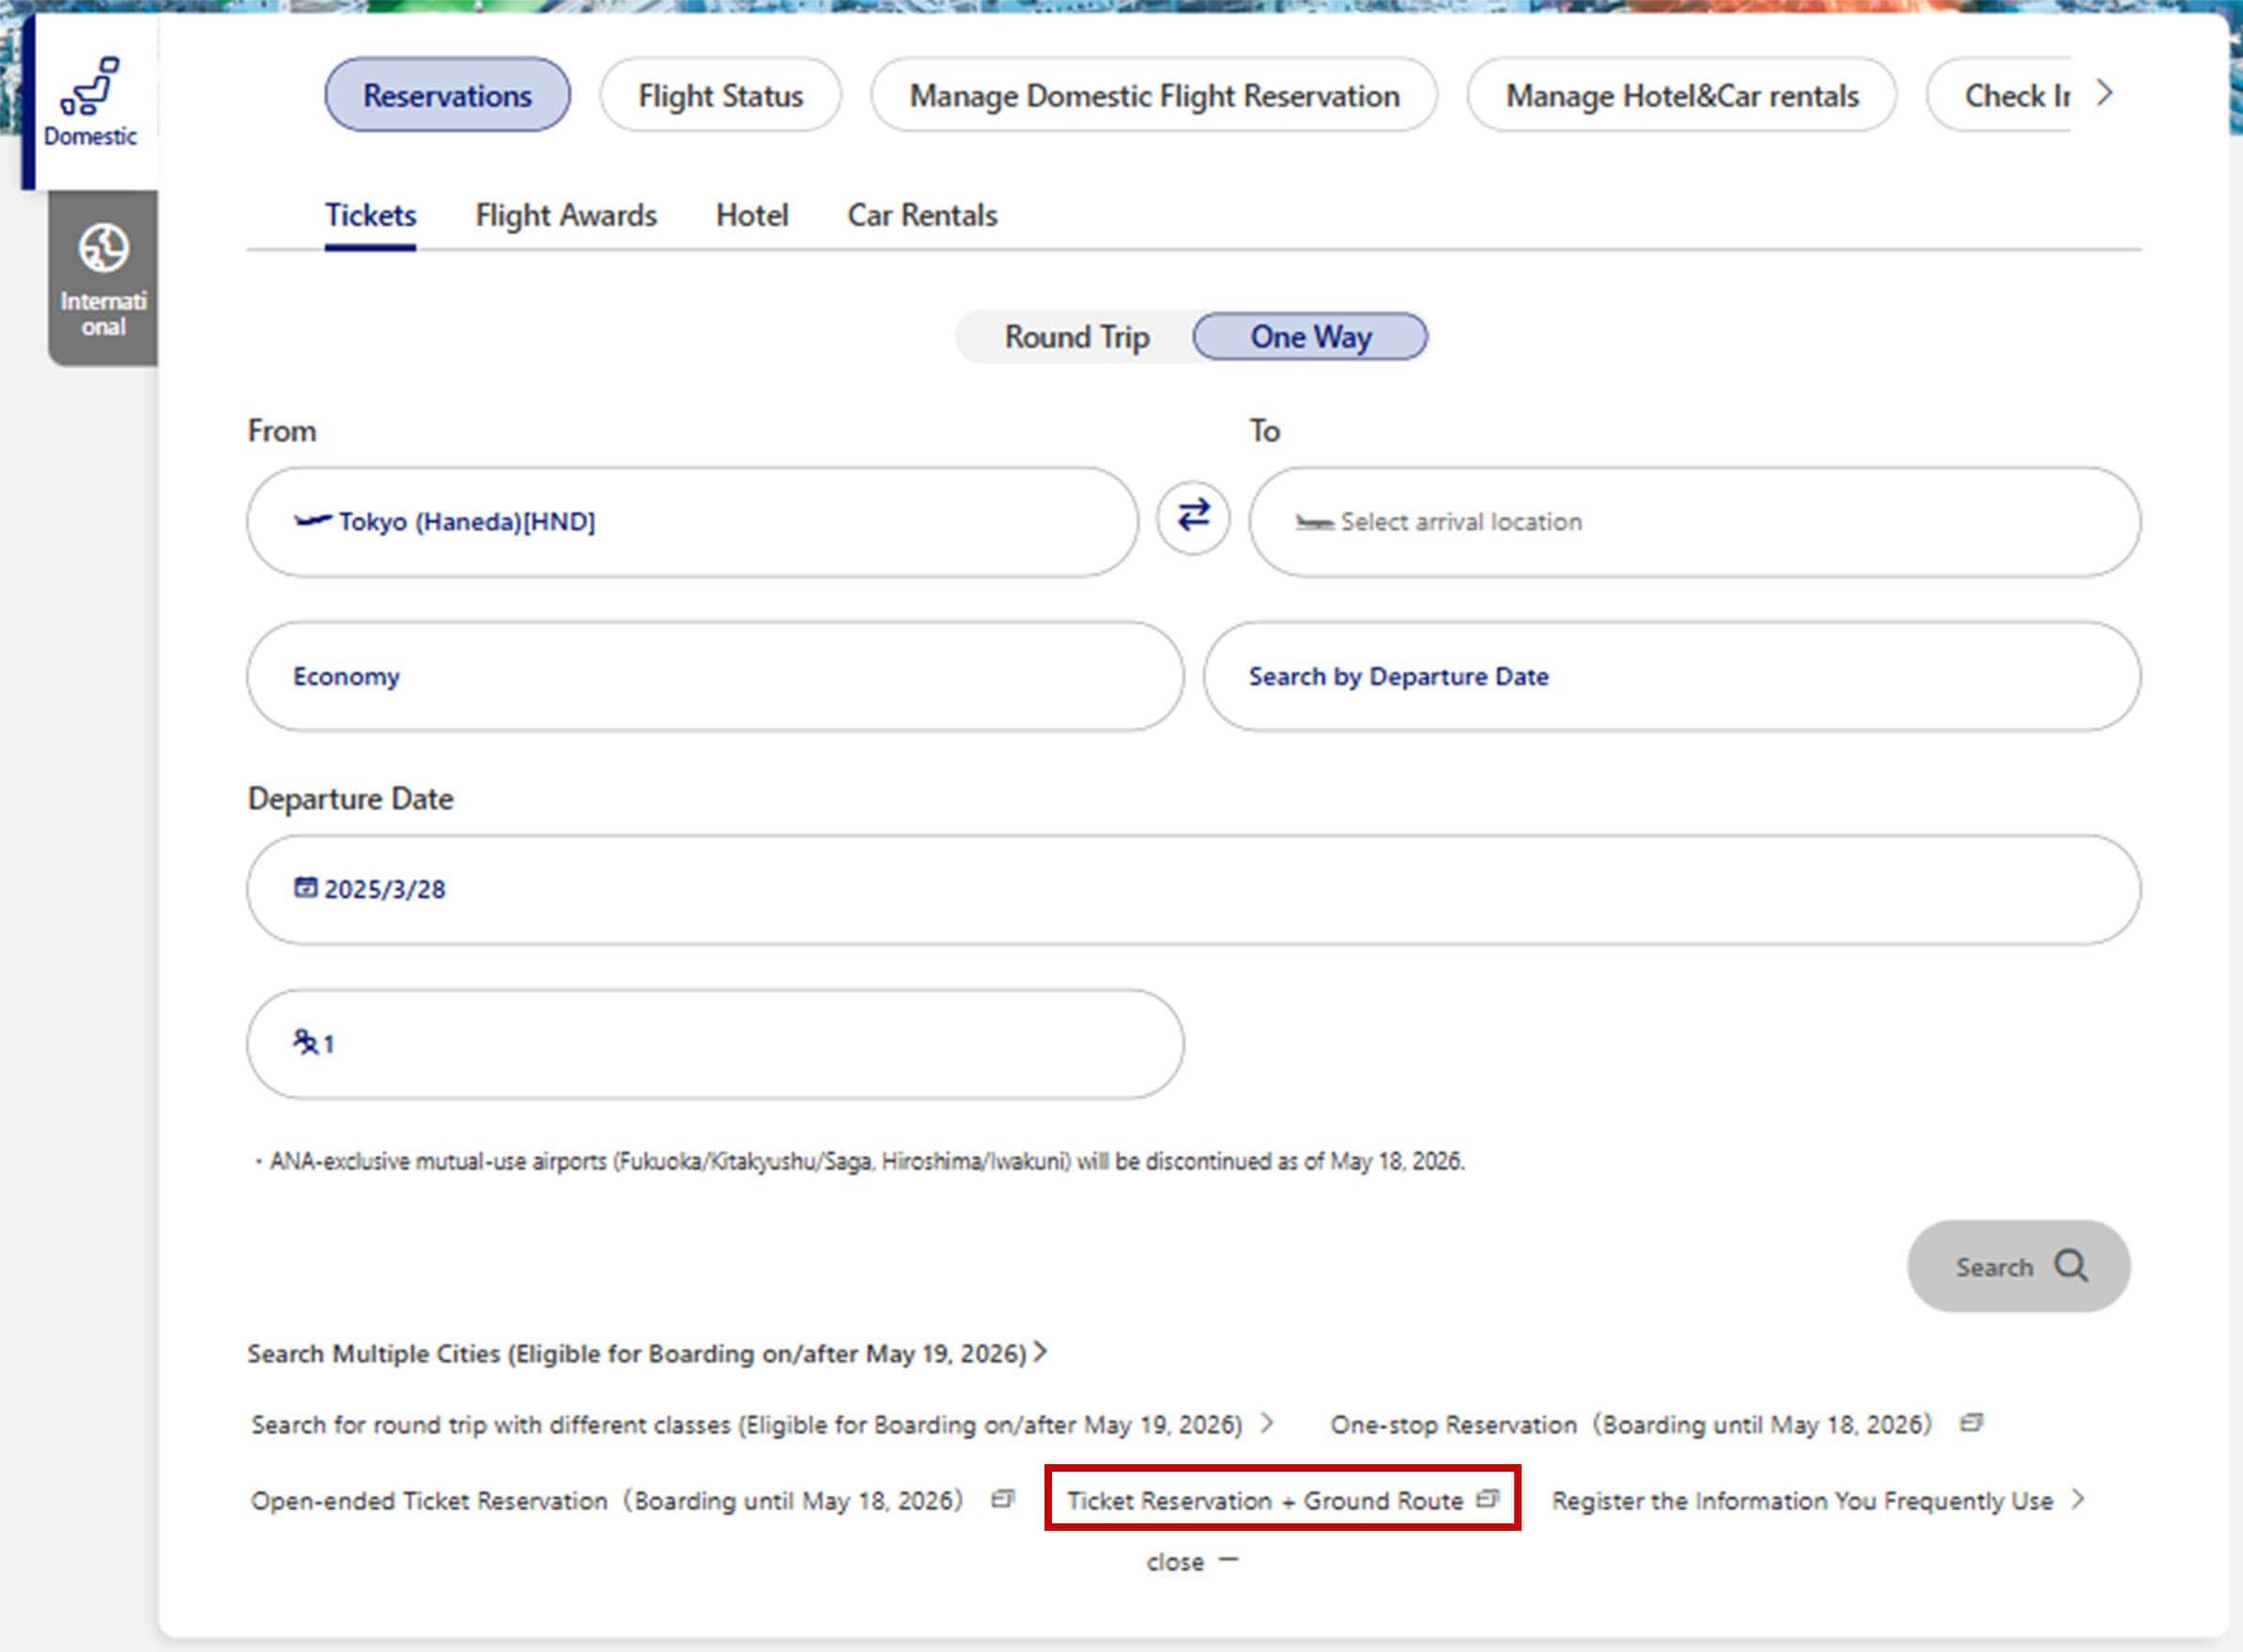Viewport: 2243px width, 1652px height.
Task: Open One-stop Reservation link
Action: point(1656,1424)
